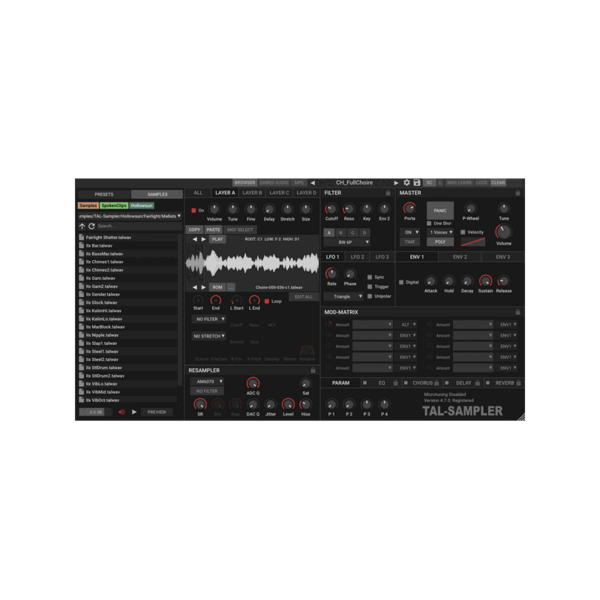
Task: Enable the LFO Trigger checkbox
Action: pos(370,287)
